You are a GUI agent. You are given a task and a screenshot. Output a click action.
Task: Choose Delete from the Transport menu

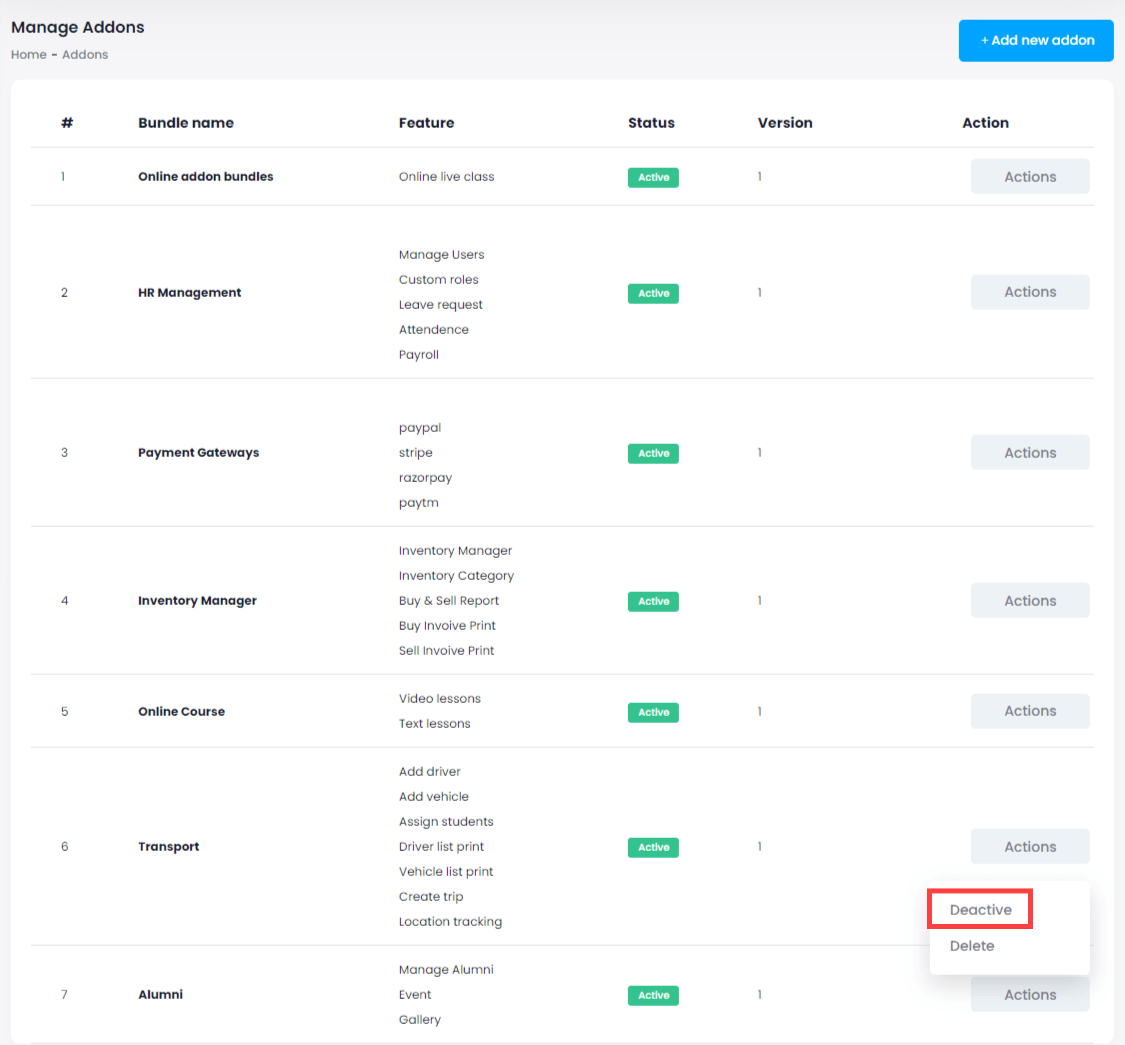[x=972, y=946]
